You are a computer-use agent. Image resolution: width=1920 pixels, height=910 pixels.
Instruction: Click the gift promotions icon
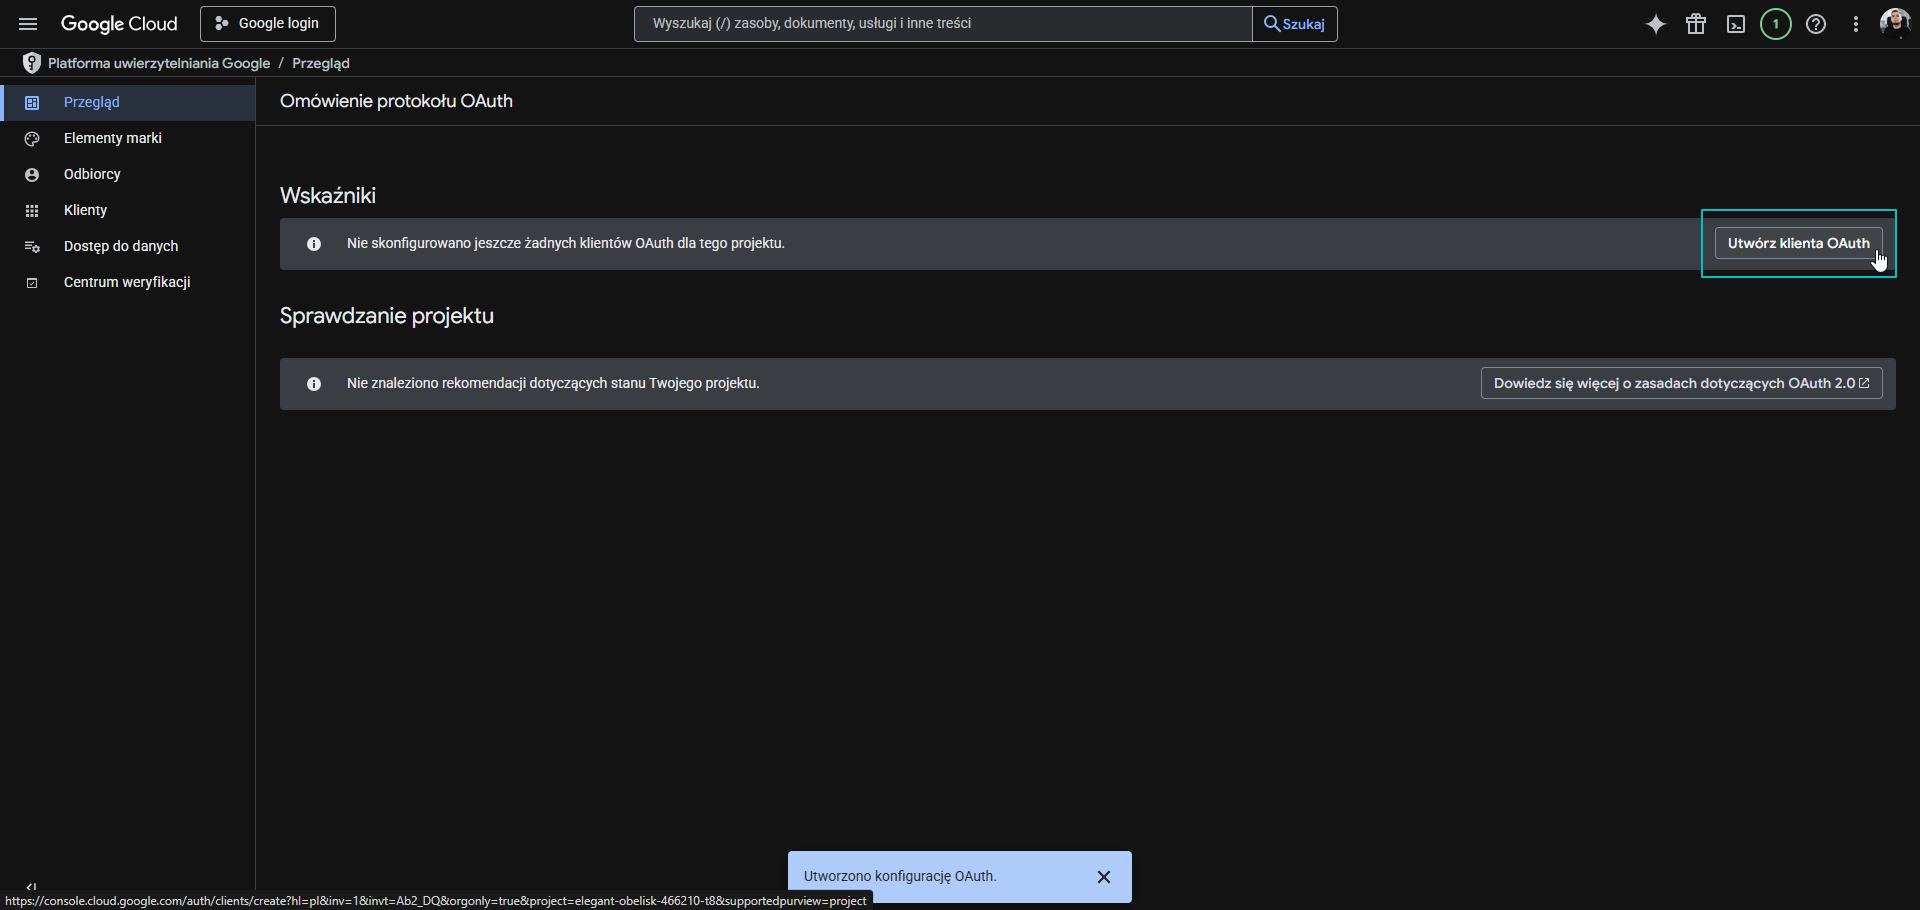[x=1696, y=23]
